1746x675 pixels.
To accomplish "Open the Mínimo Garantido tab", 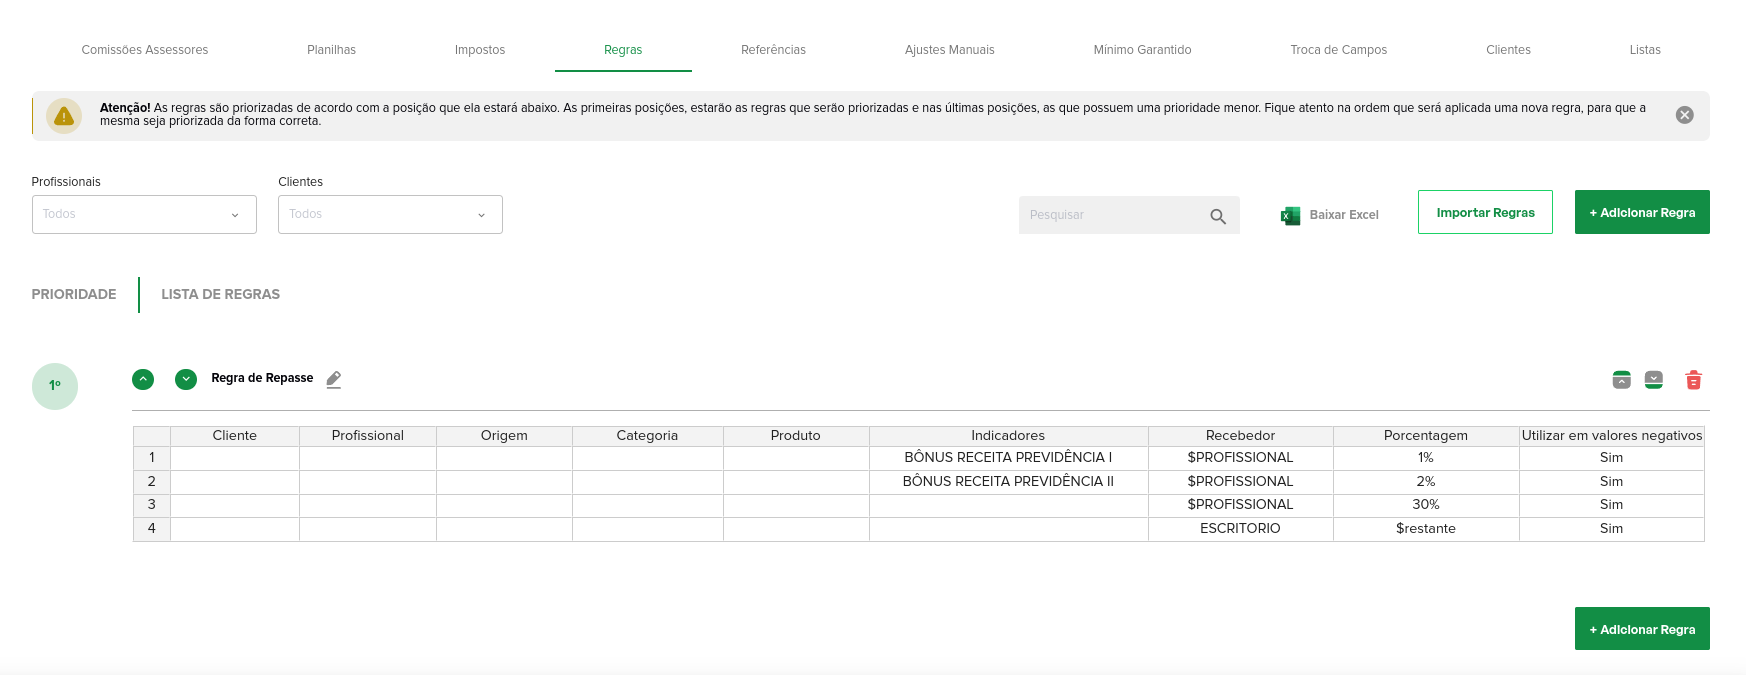I will (1142, 50).
